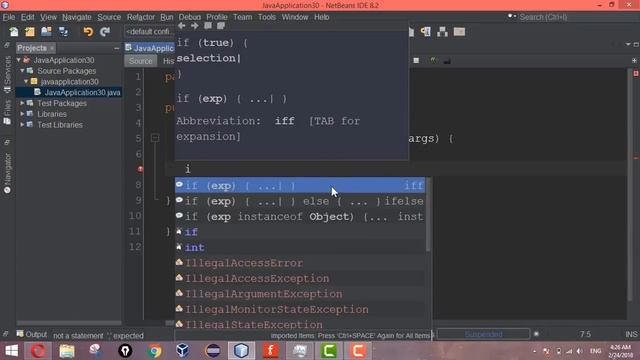Select the 'int' keyword completion
Viewport: 640px width, 360px height.
pos(300,248)
